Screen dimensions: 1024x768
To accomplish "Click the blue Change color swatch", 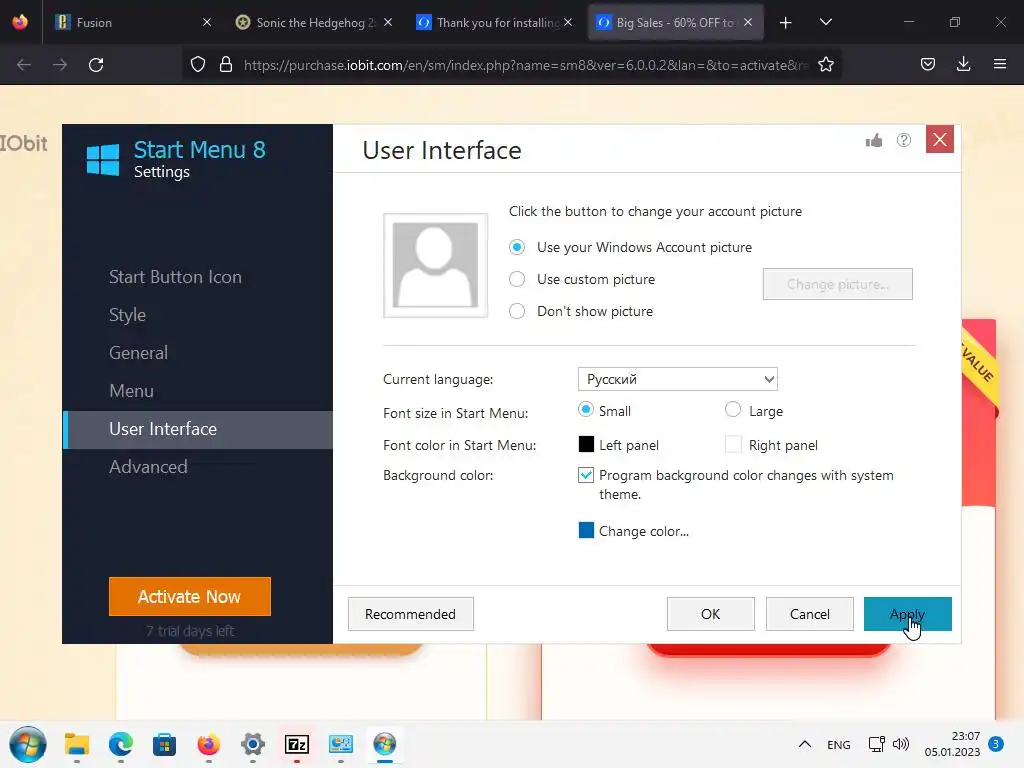I will (586, 530).
